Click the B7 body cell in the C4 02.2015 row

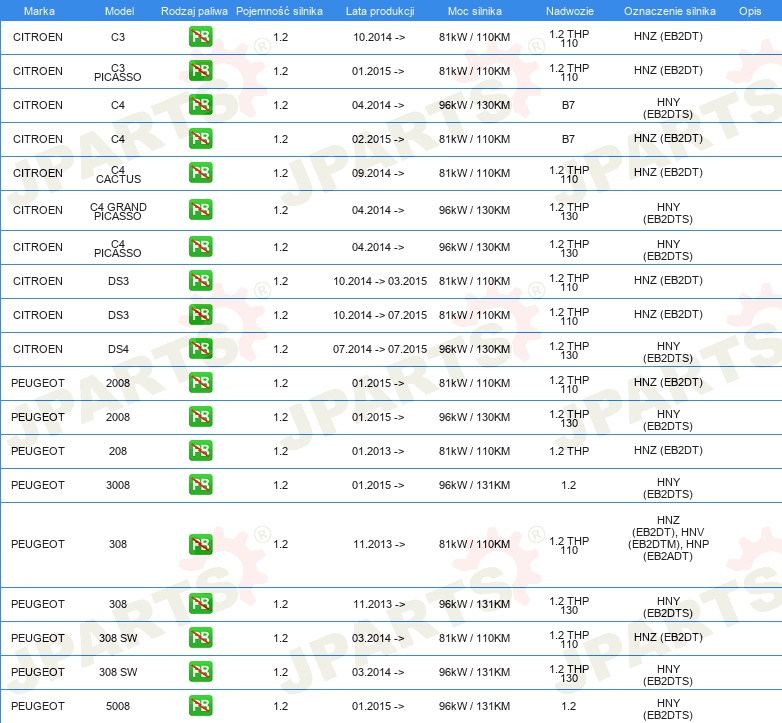tap(569, 139)
